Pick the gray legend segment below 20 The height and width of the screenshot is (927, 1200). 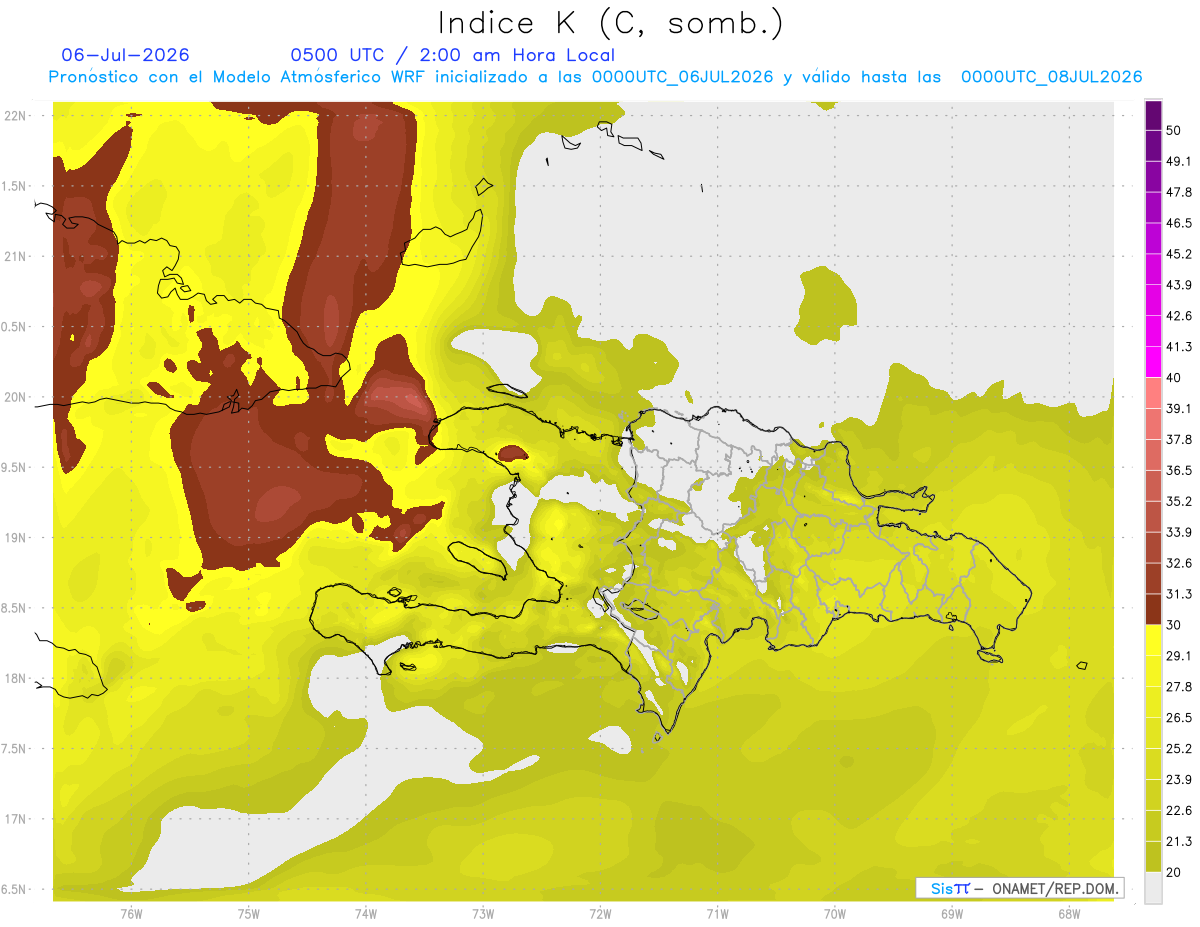(x=1153, y=887)
